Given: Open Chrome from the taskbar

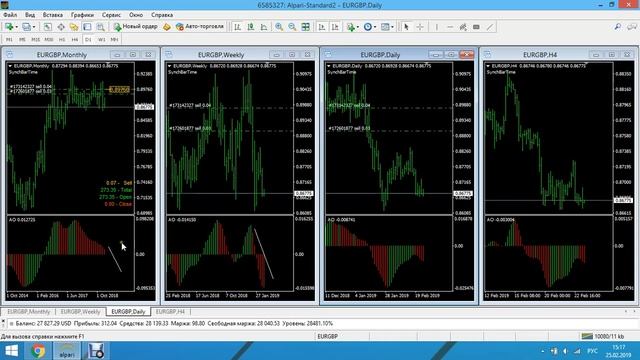Looking at the screenshot, I should (x=39, y=351).
